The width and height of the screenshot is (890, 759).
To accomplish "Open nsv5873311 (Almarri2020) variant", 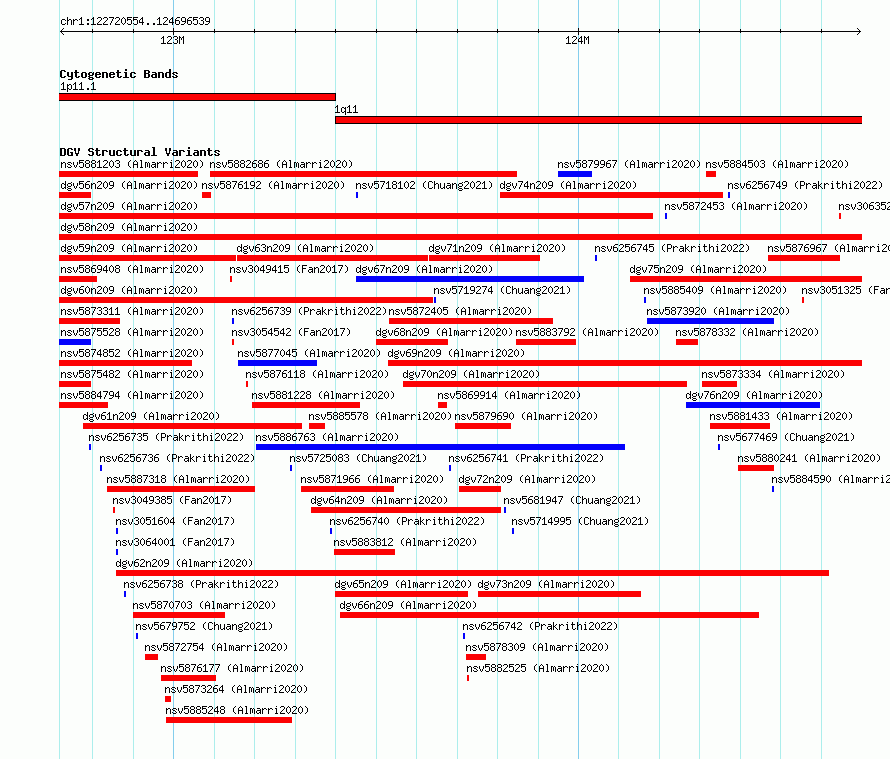I will tap(89, 321).
